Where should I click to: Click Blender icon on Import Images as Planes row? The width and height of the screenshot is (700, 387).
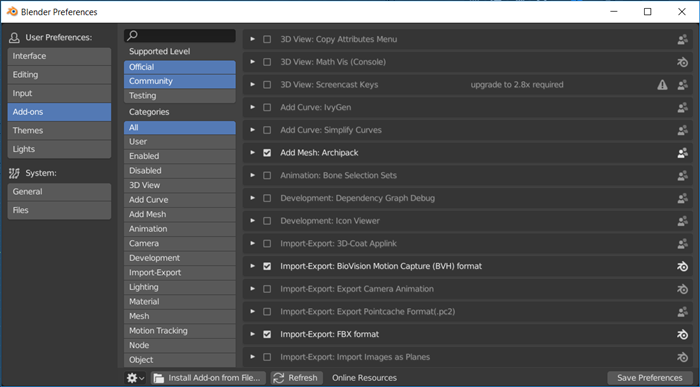pos(682,357)
